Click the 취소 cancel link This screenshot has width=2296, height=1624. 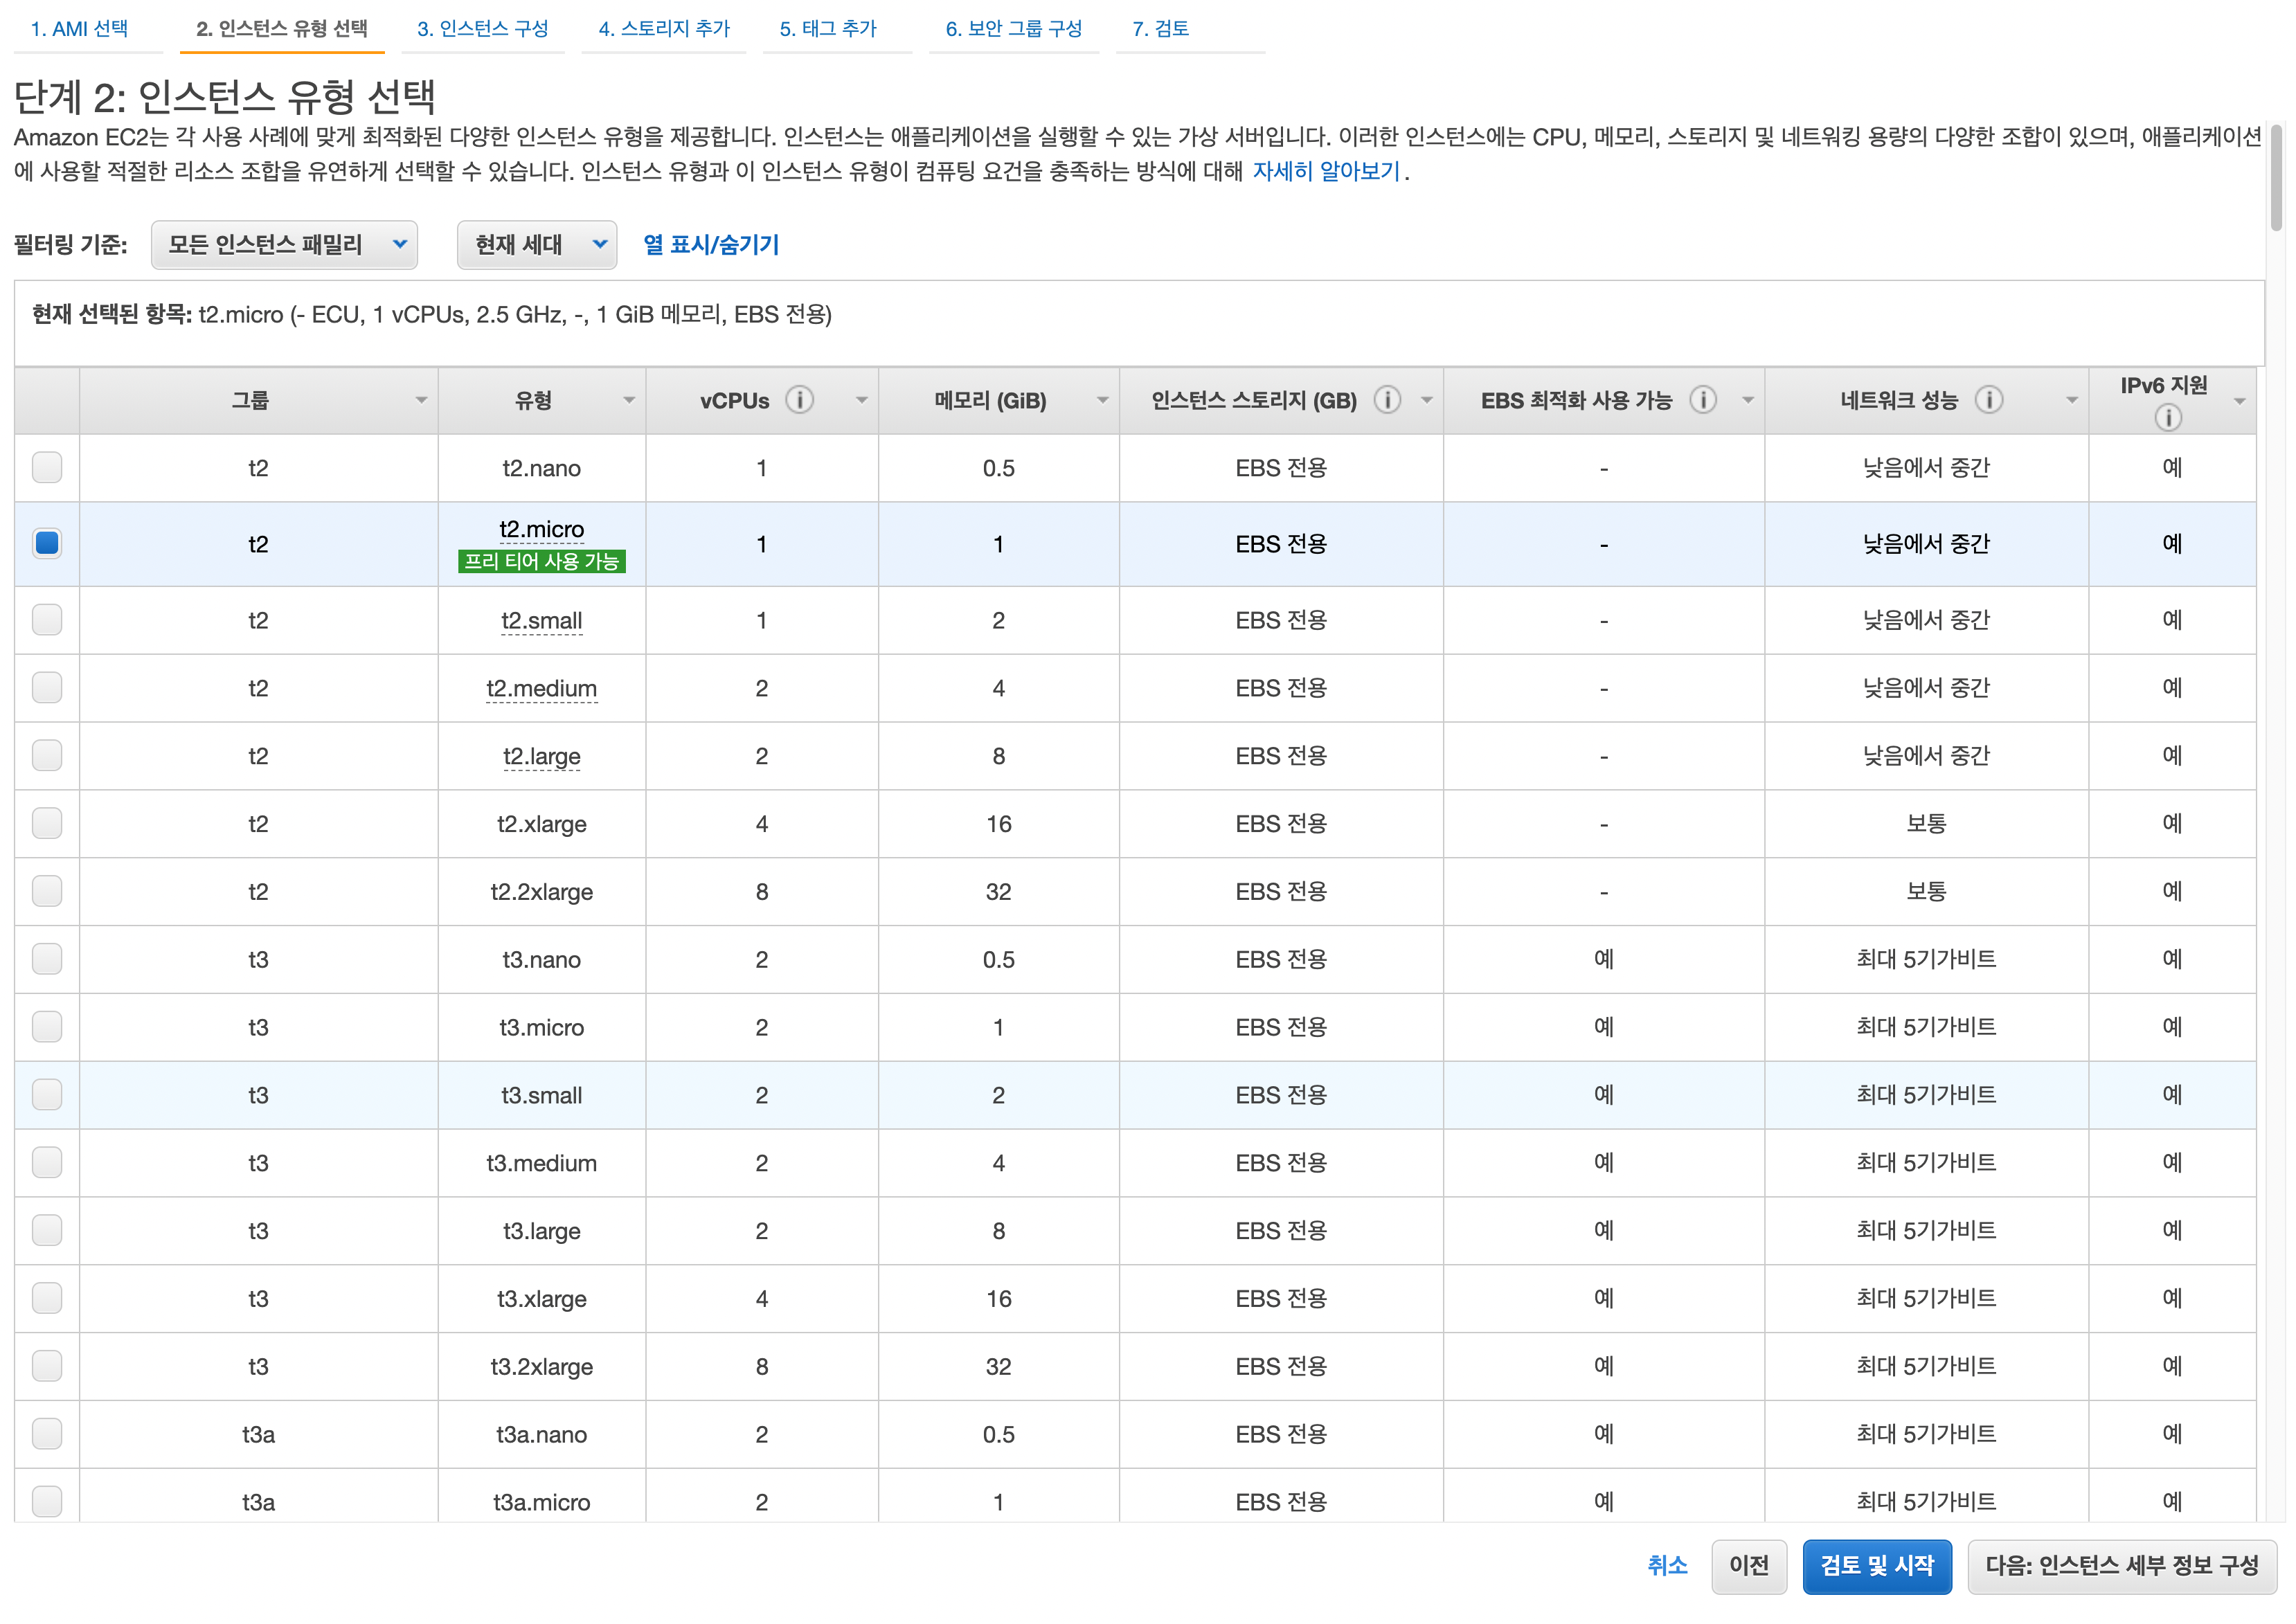pyautogui.click(x=1667, y=1566)
